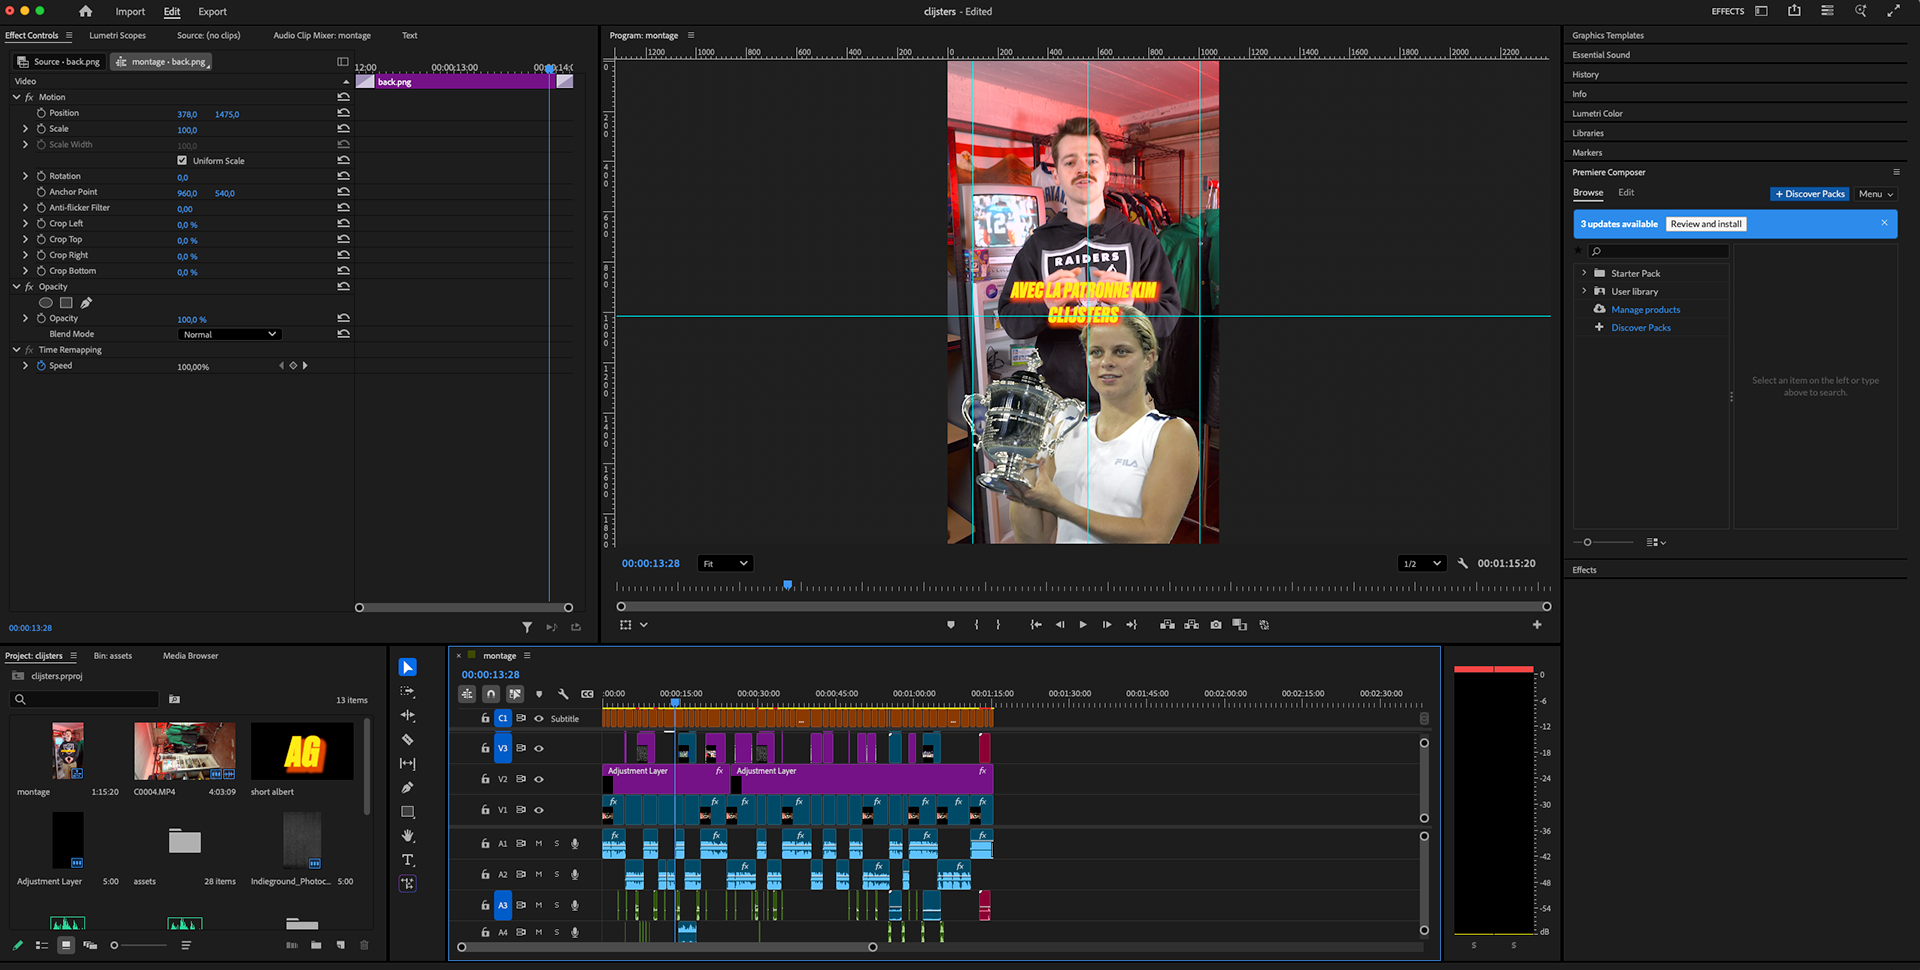Open Lumetri Color panel

coord(1597,113)
